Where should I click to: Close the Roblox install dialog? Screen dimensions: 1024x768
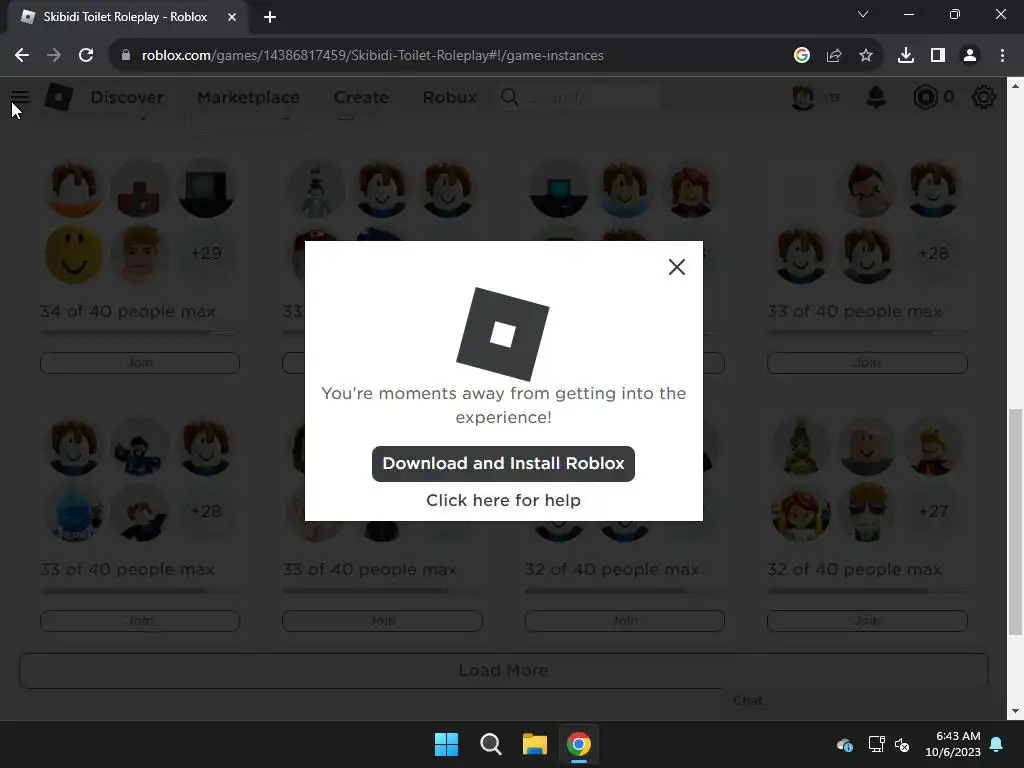pos(677,266)
